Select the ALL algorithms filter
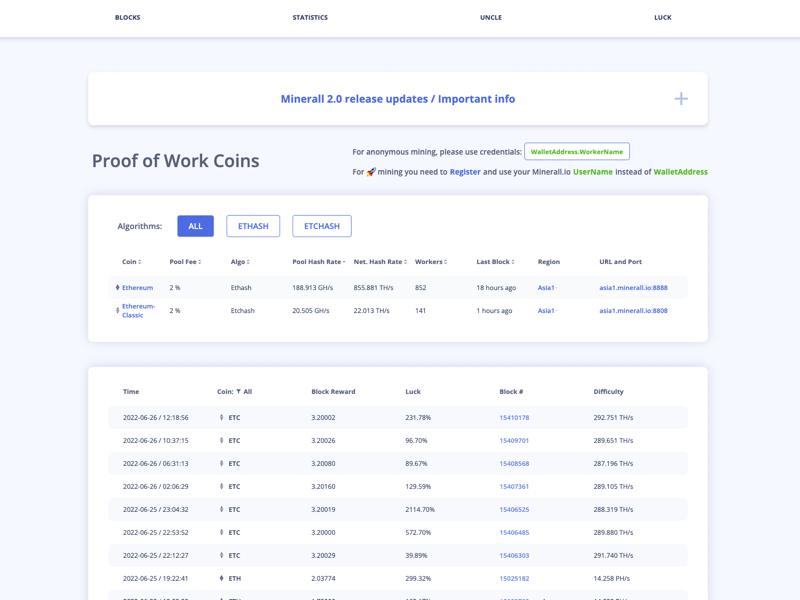 coord(195,226)
